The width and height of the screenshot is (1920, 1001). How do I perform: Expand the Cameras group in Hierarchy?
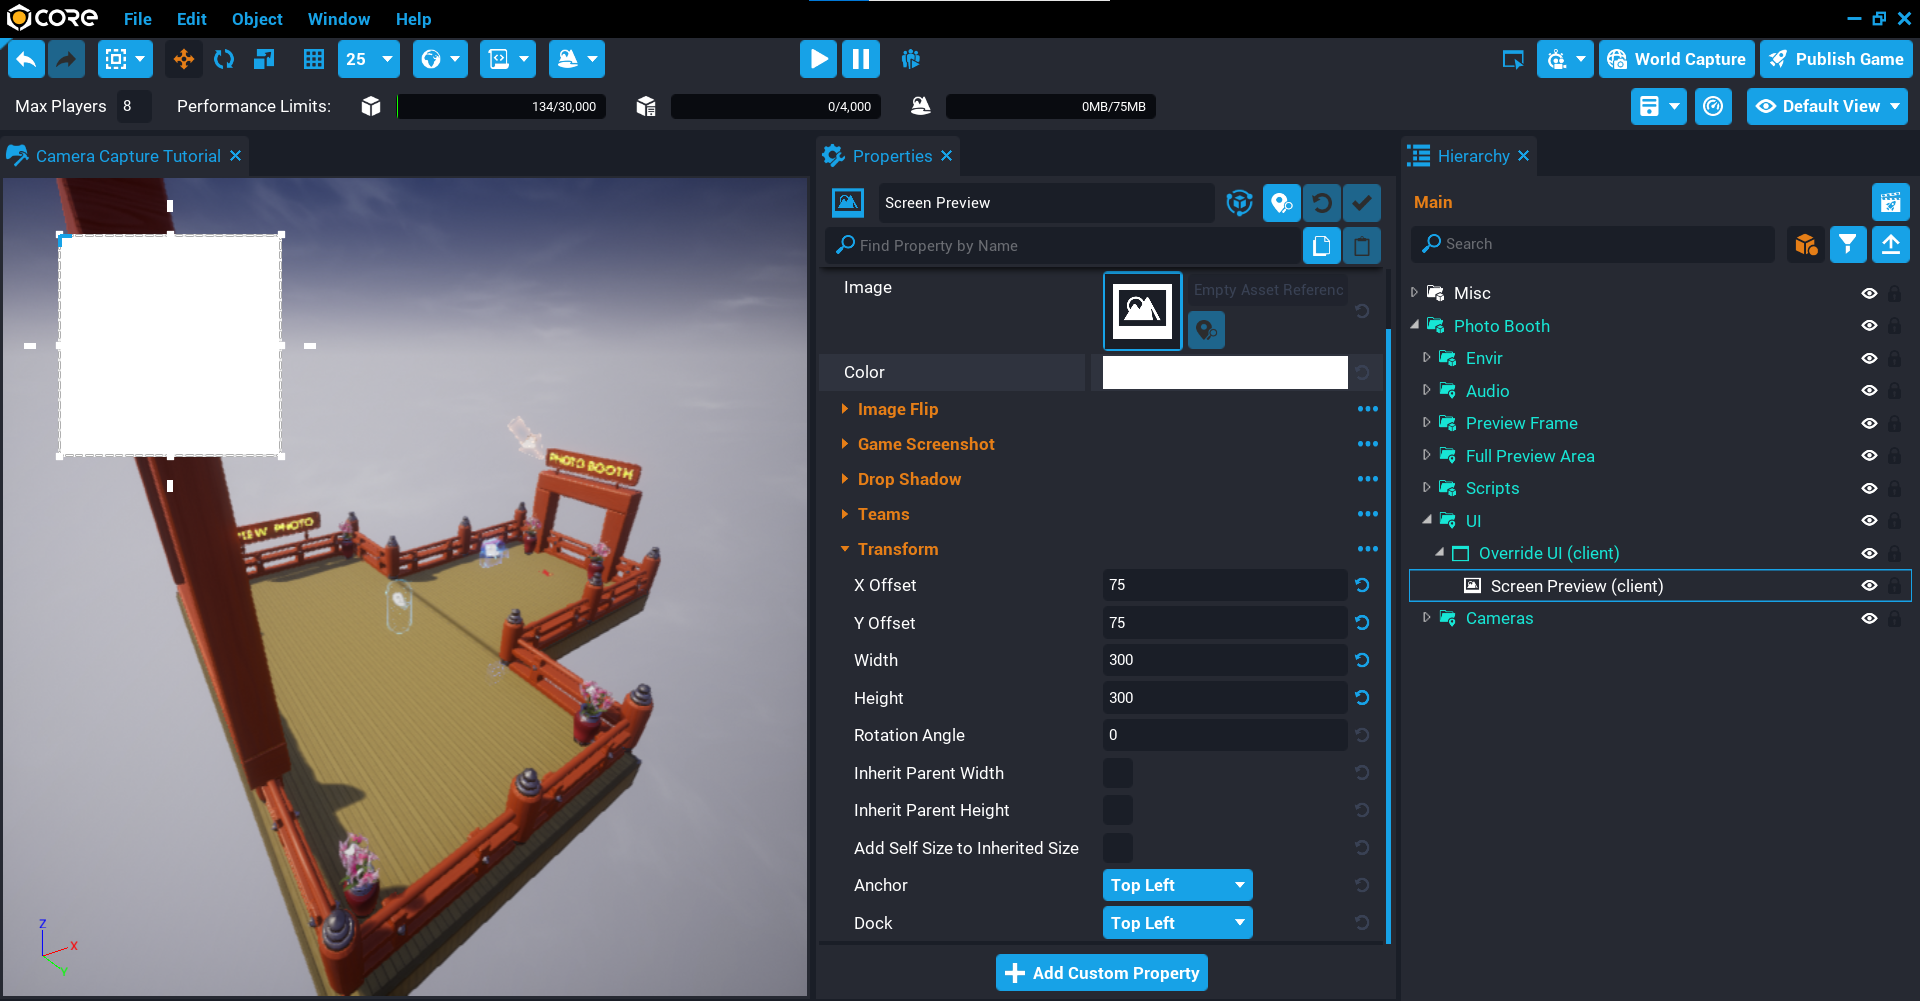1427,618
